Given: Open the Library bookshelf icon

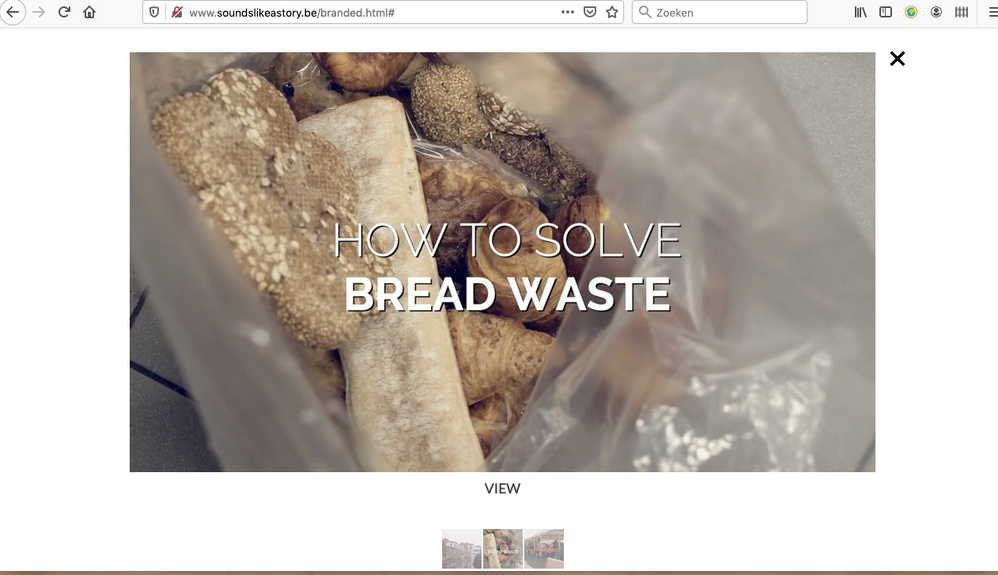Looking at the screenshot, I should (860, 12).
